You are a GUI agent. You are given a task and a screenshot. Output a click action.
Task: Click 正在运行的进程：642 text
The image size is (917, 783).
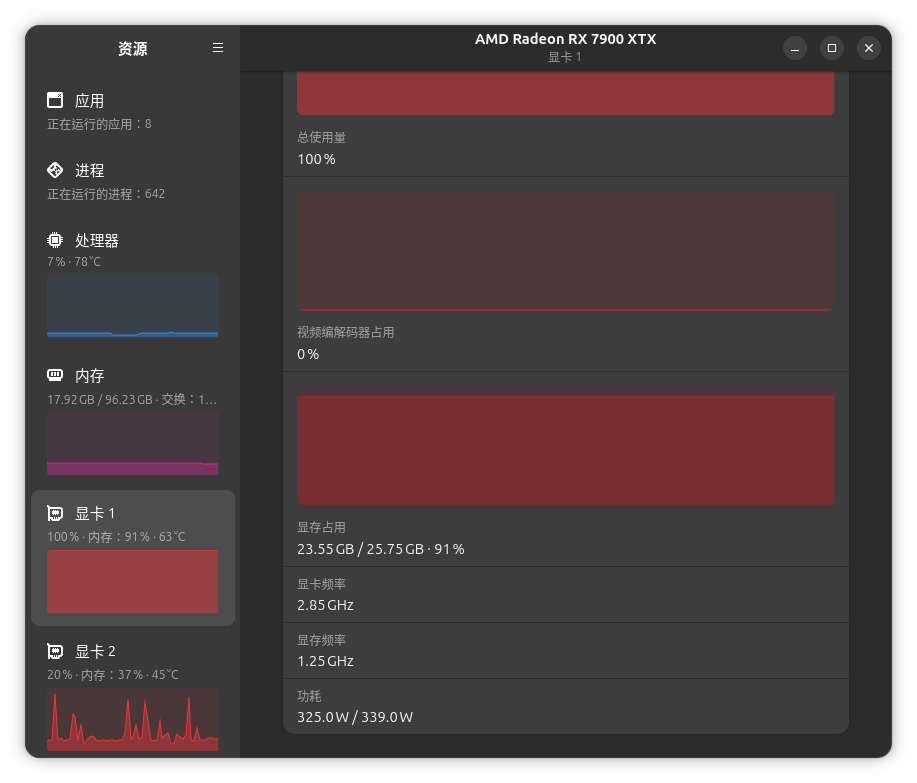tap(106, 194)
